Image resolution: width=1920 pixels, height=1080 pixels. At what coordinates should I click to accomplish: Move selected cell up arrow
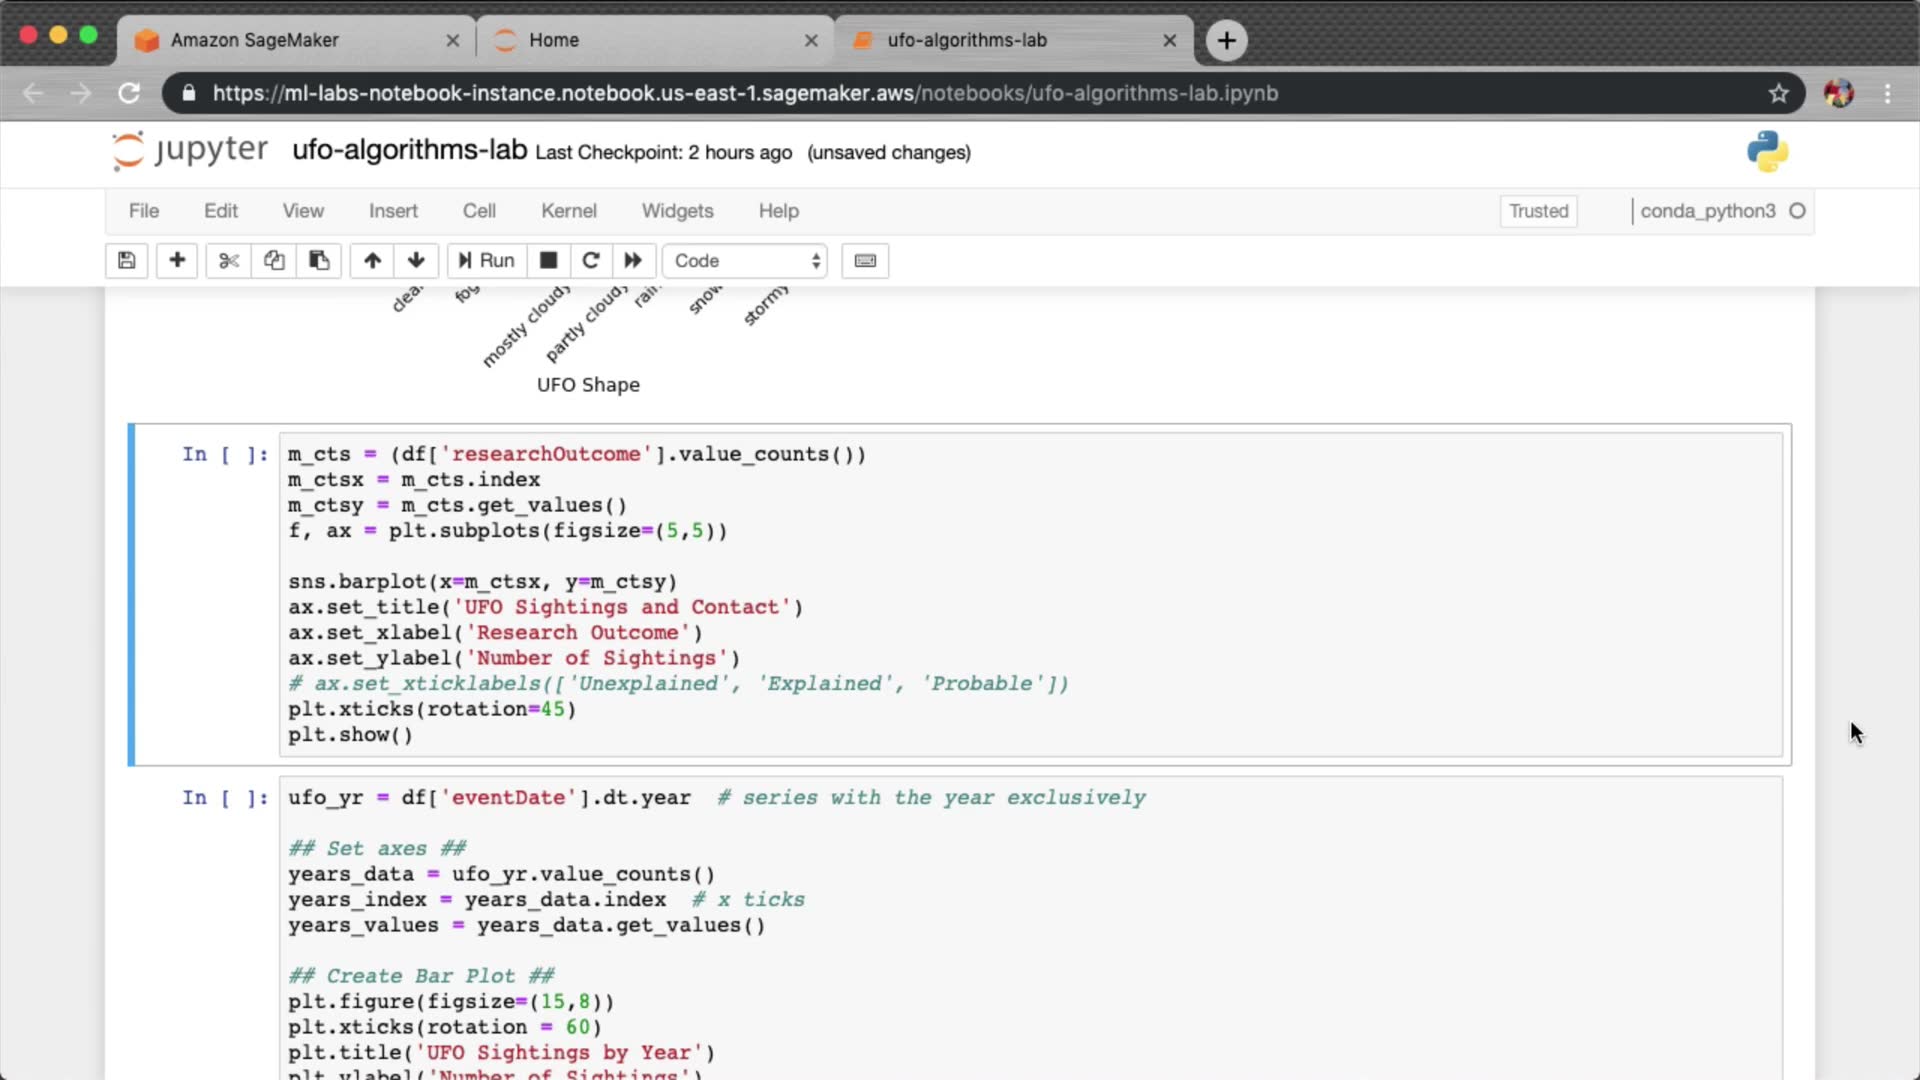372,261
